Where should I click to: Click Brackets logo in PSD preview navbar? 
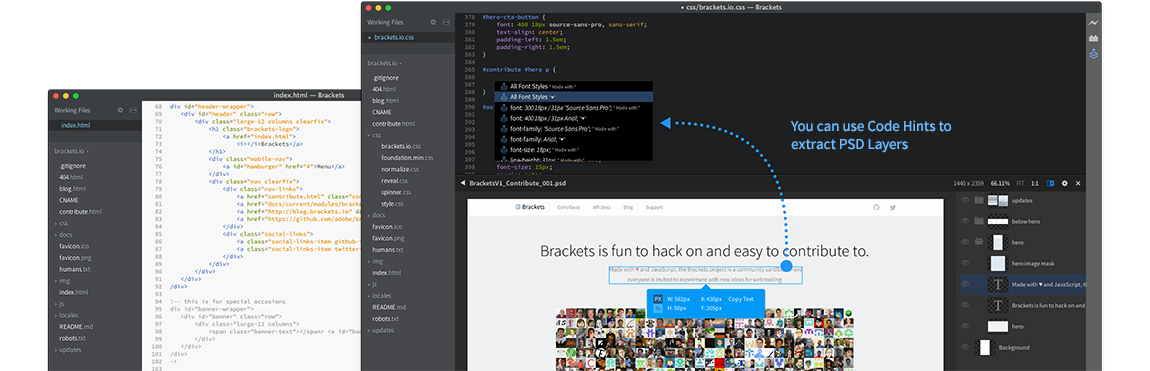[530, 207]
